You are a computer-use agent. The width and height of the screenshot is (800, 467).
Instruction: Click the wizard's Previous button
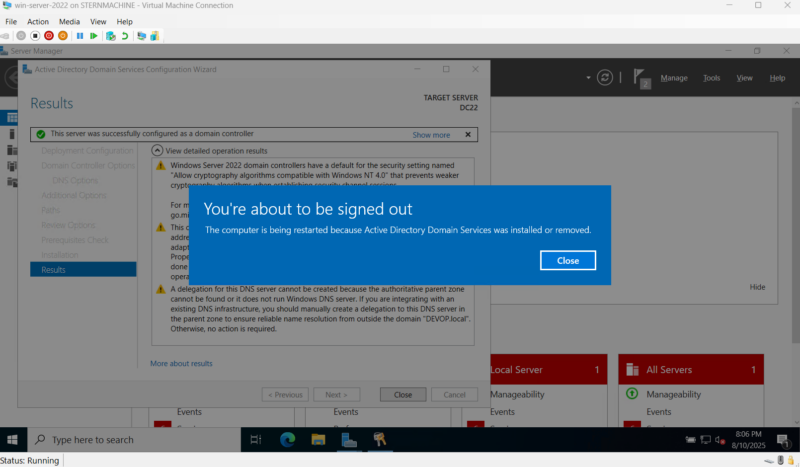285,395
